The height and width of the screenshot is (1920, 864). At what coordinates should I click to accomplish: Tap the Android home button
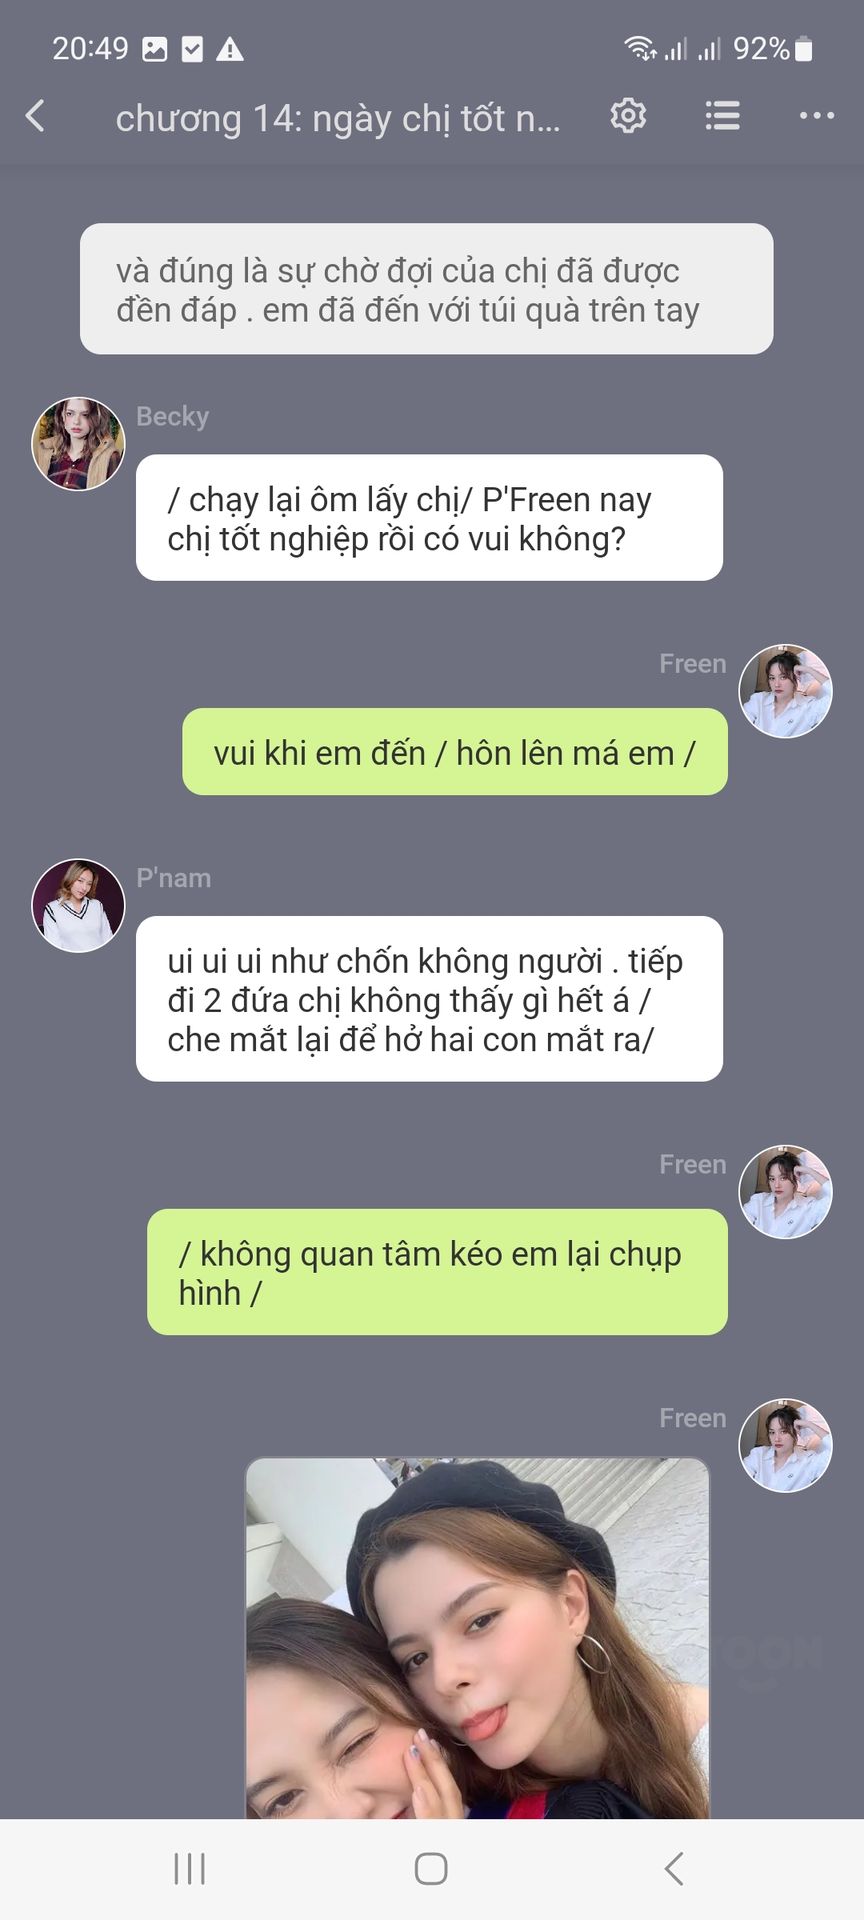pyautogui.click(x=431, y=1868)
